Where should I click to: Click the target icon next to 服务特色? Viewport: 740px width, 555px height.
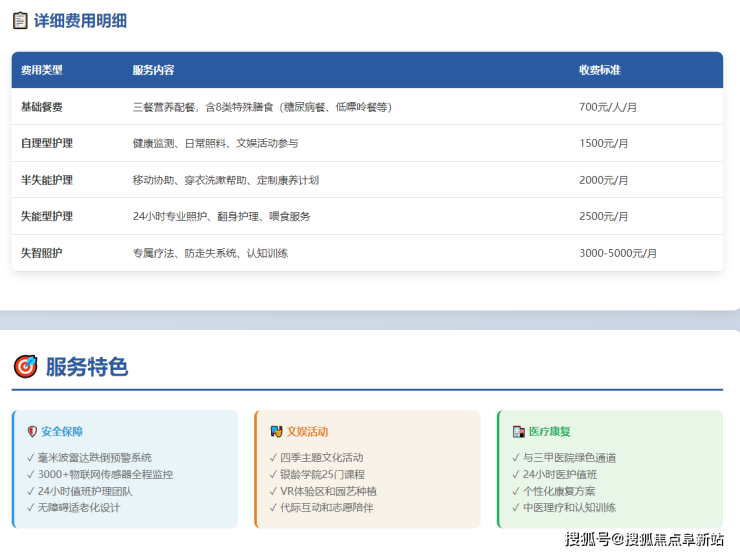coord(25,367)
